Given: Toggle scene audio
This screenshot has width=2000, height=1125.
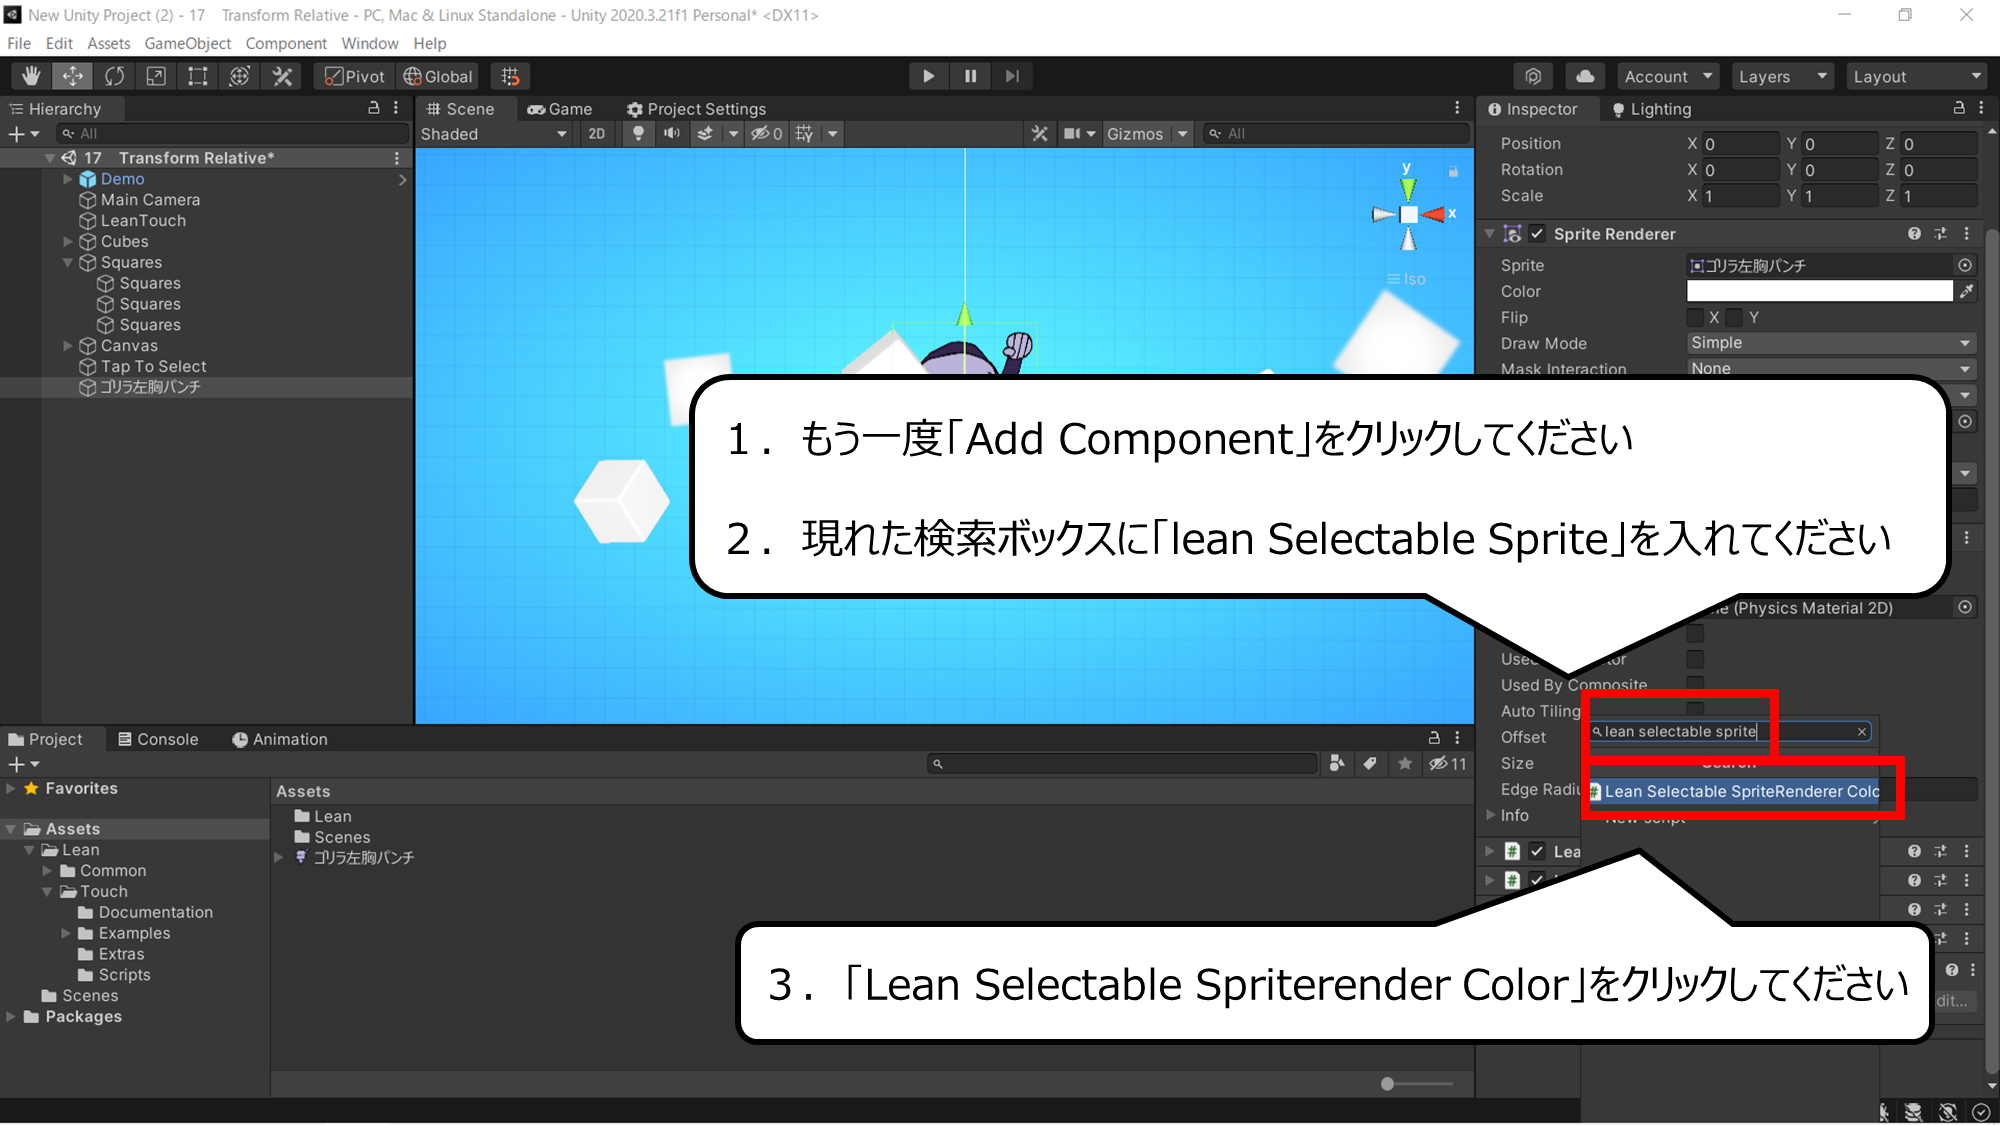Looking at the screenshot, I should (672, 134).
